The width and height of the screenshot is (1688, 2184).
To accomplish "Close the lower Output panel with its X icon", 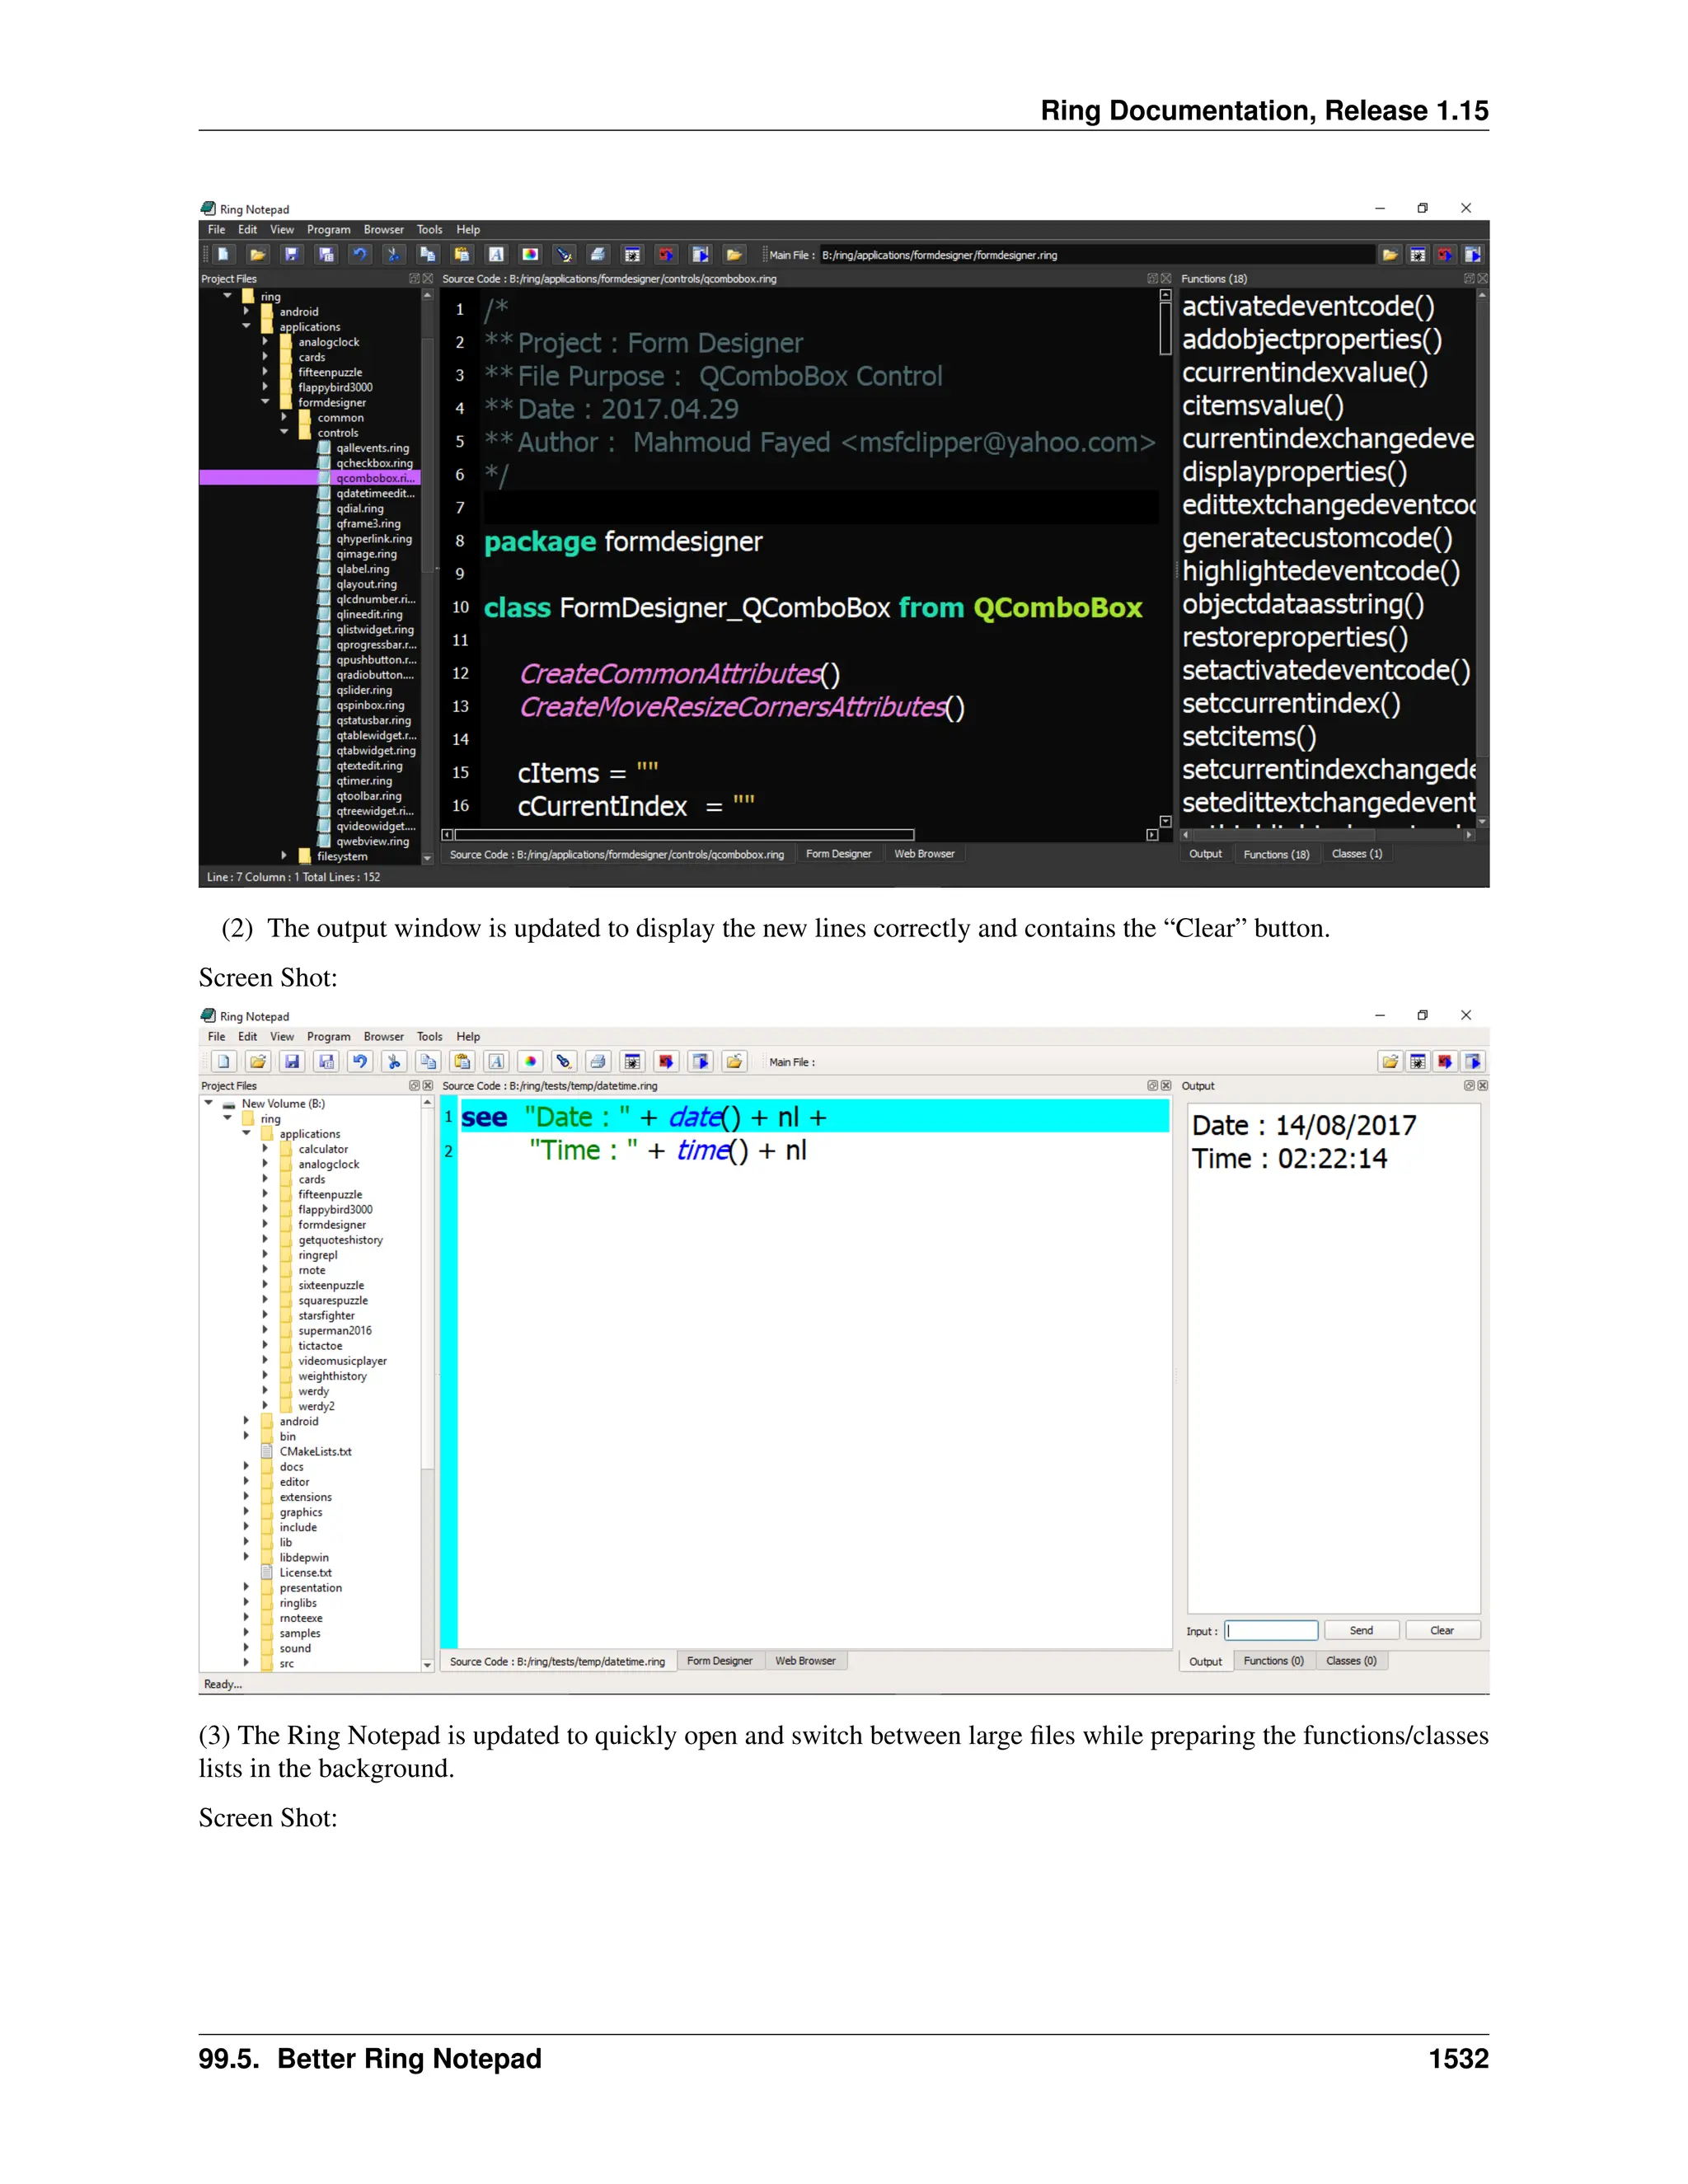I will pyautogui.click(x=1482, y=1086).
